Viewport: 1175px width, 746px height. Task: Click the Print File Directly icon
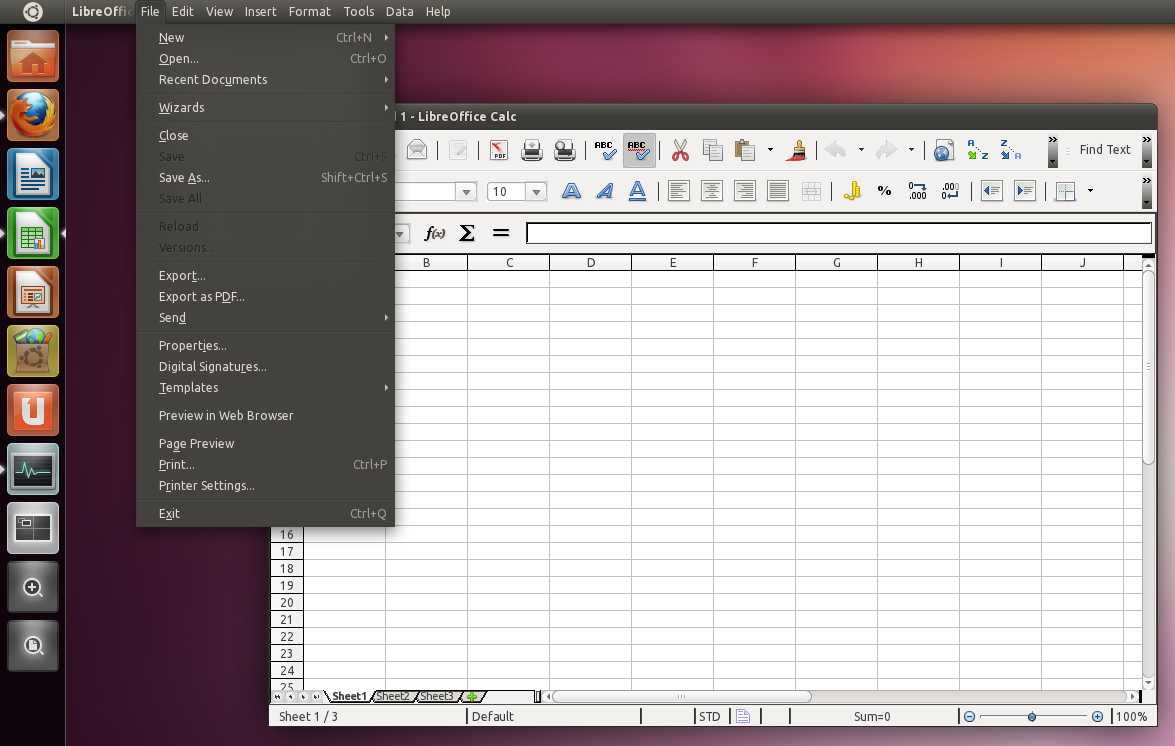[x=531, y=151]
